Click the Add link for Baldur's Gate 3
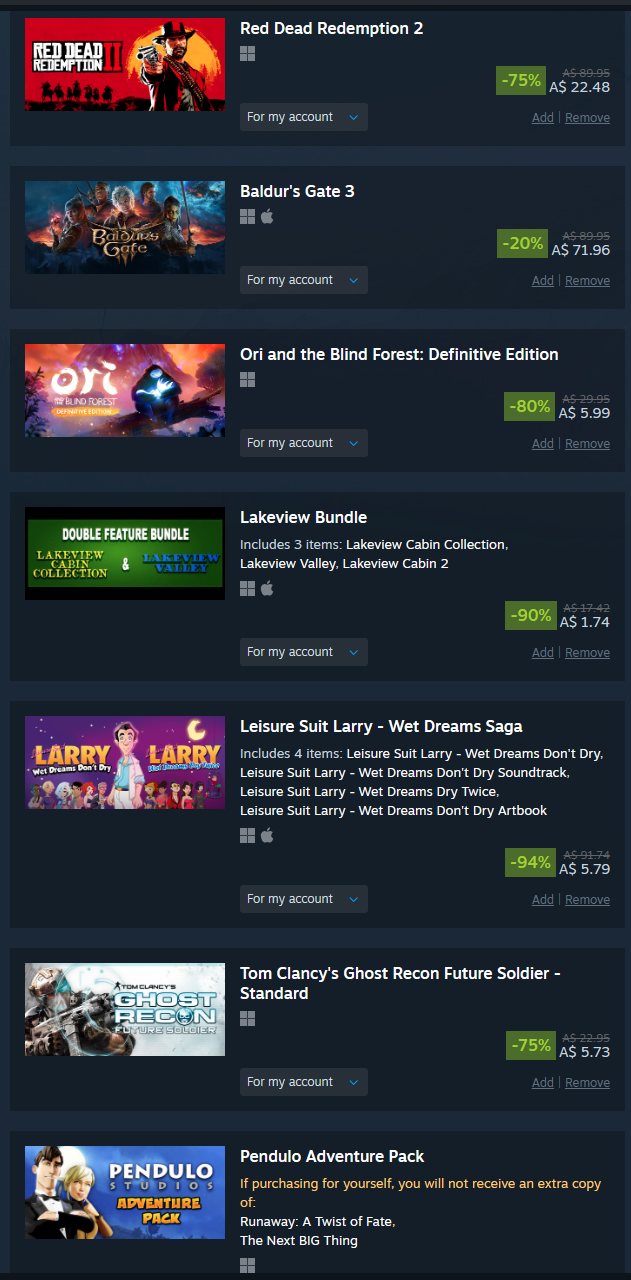This screenshot has height=1280, width=631. (x=543, y=281)
